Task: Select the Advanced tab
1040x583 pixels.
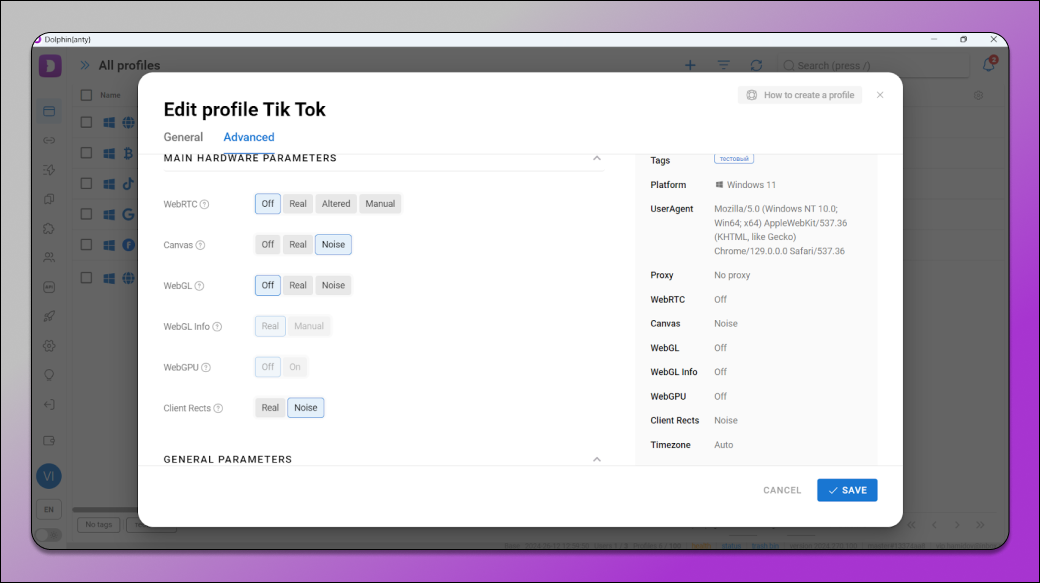Action: 249,137
